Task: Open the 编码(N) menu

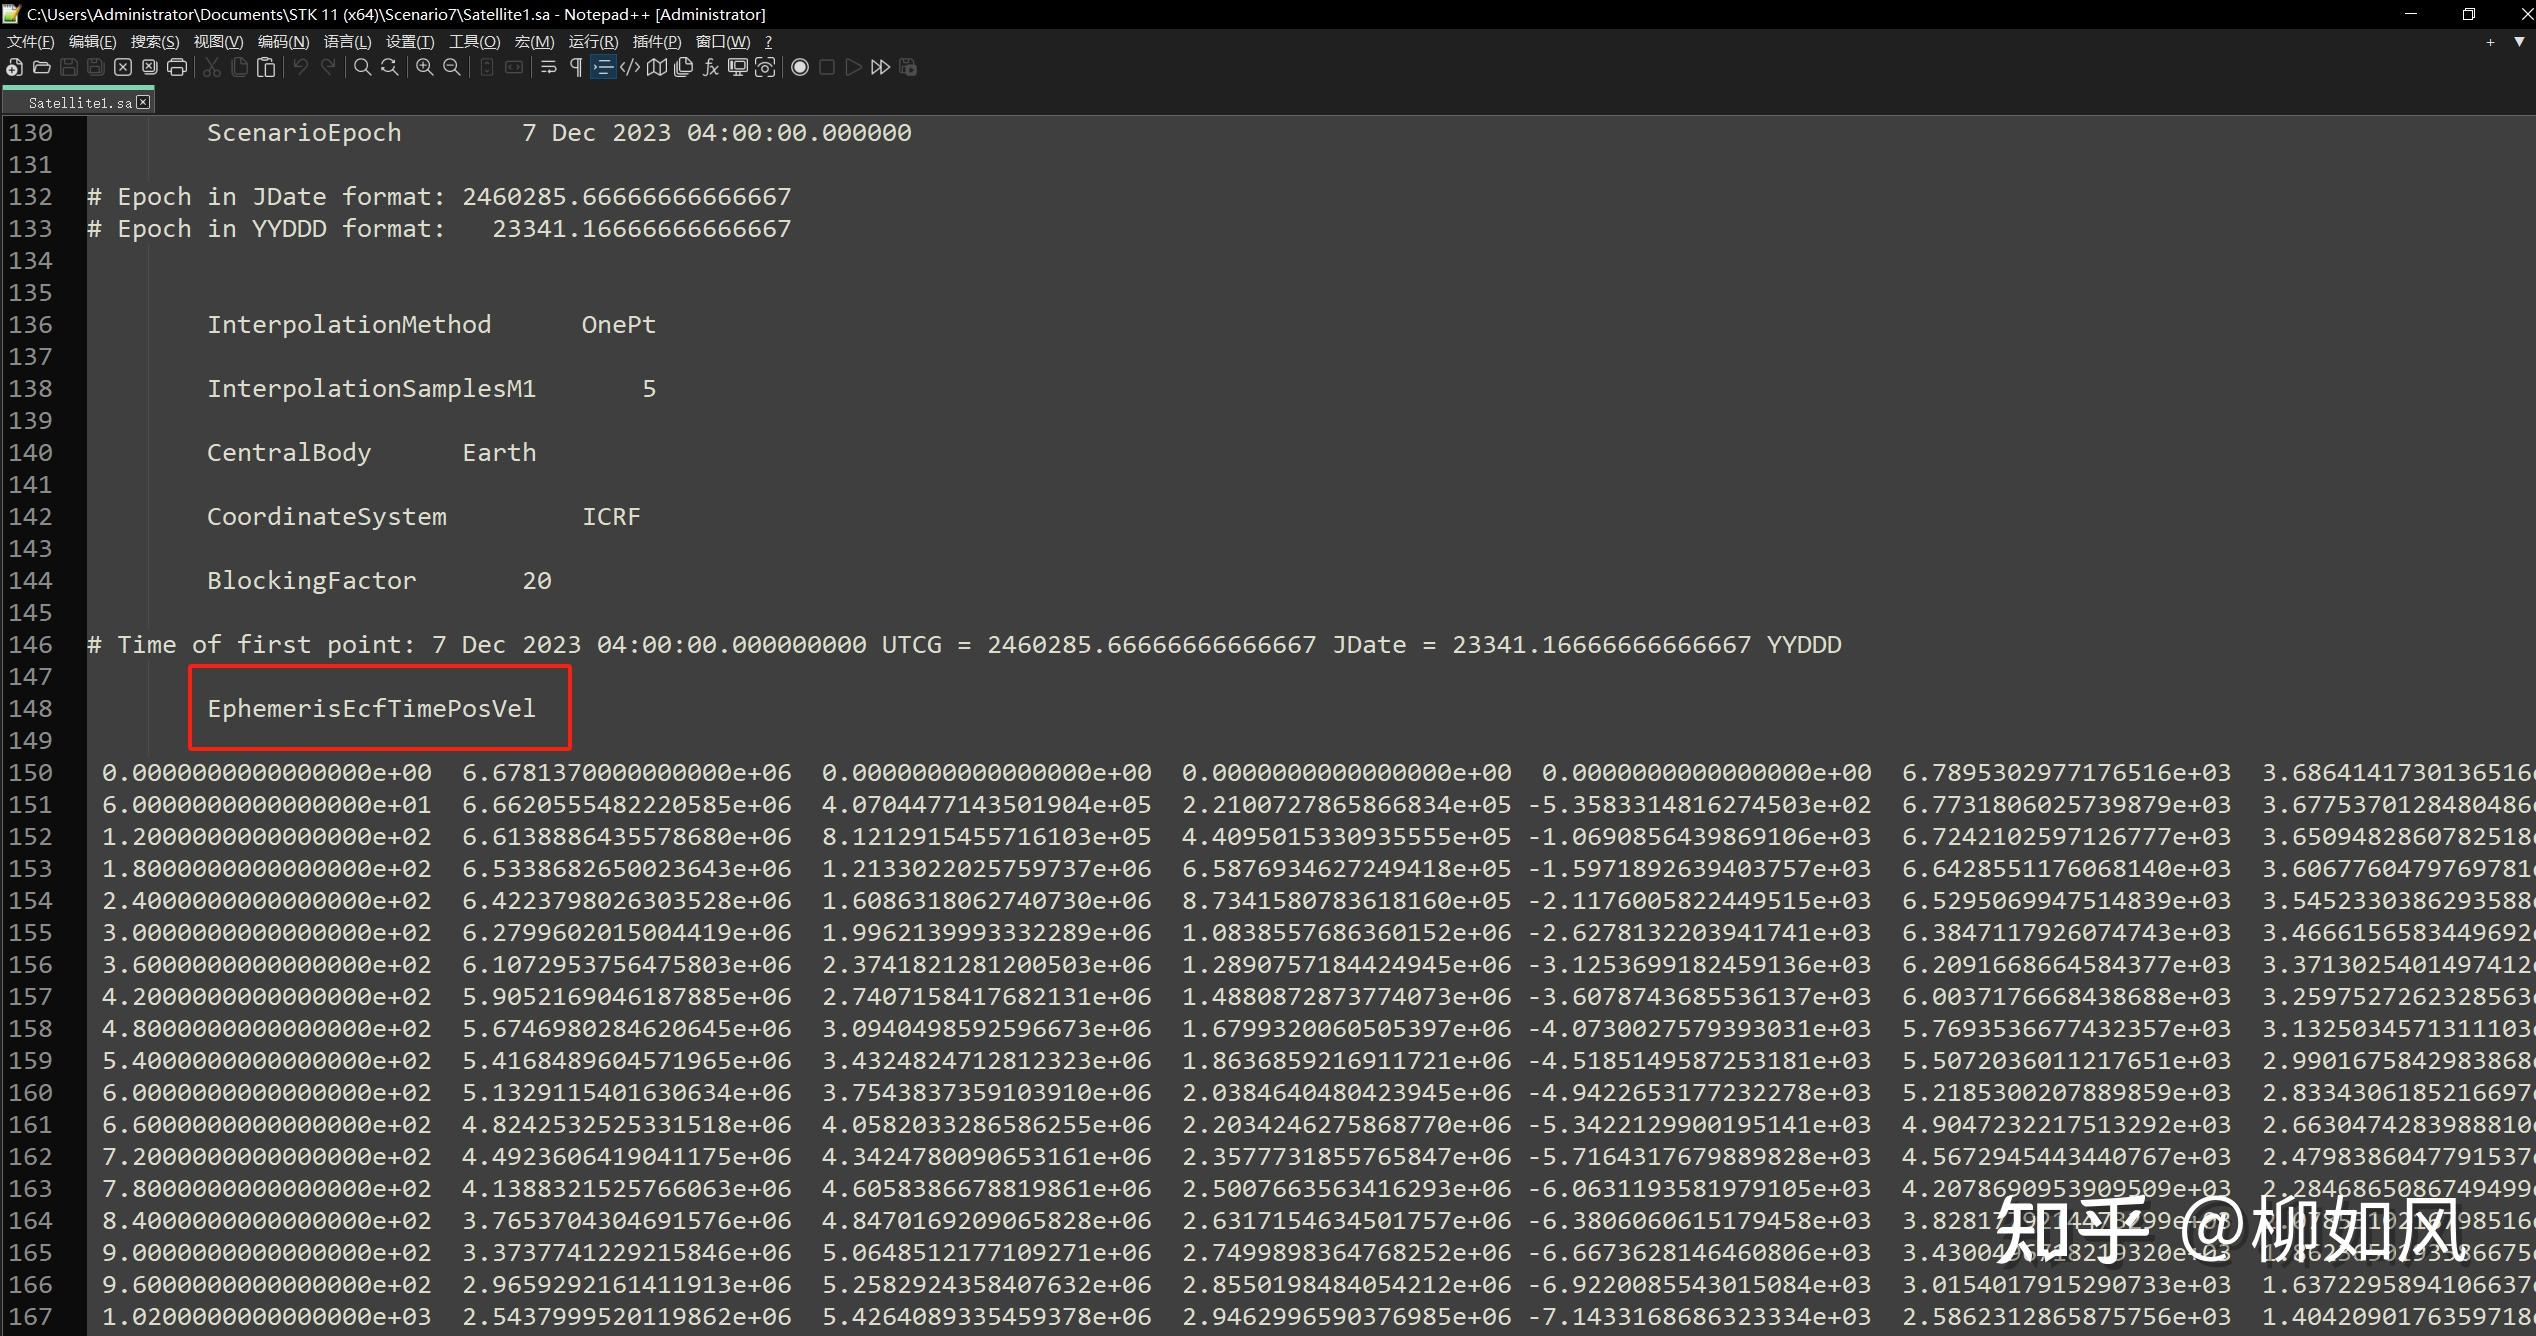Action: point(283,41)
